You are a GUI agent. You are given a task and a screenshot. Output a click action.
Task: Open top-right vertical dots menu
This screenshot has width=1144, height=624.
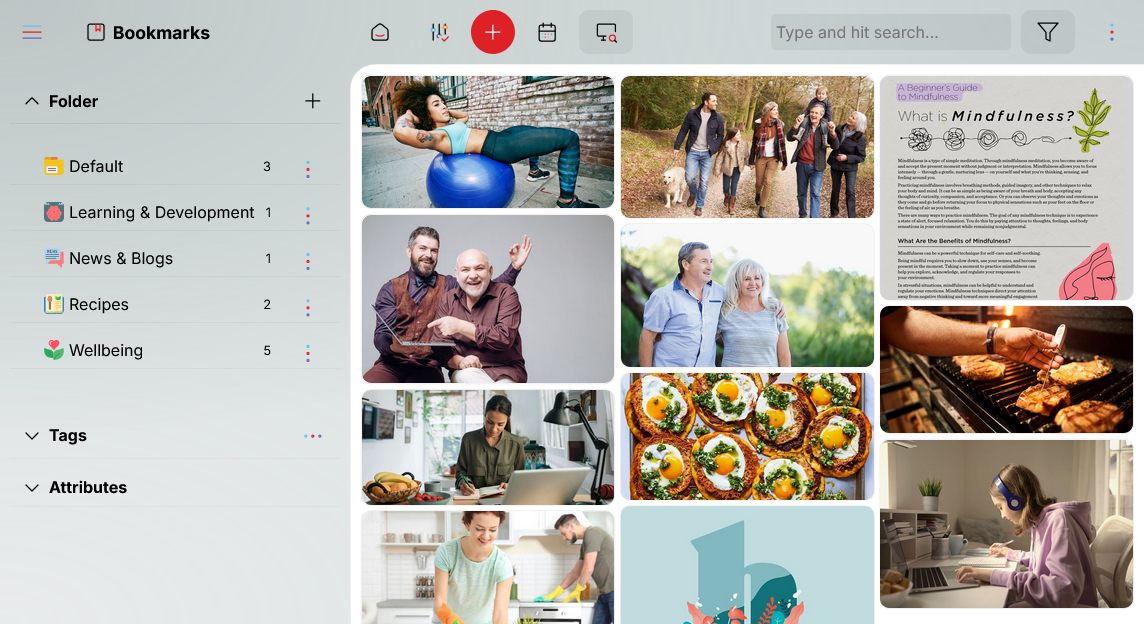tap(1111, 33)
